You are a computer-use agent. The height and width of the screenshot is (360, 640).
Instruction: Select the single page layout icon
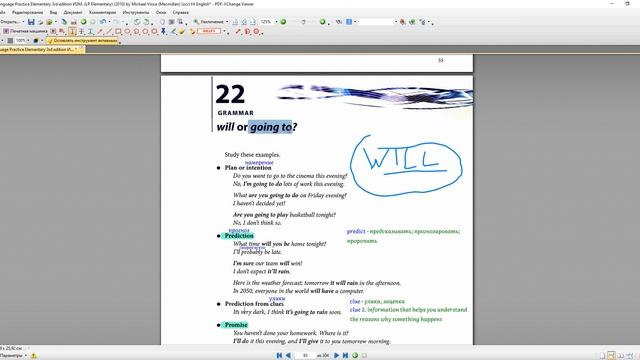click(602, 356)
